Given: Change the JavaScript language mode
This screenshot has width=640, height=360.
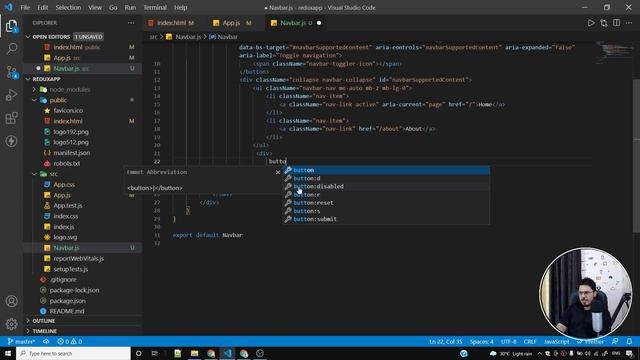Looking at the screenshot, I should 556,341.
